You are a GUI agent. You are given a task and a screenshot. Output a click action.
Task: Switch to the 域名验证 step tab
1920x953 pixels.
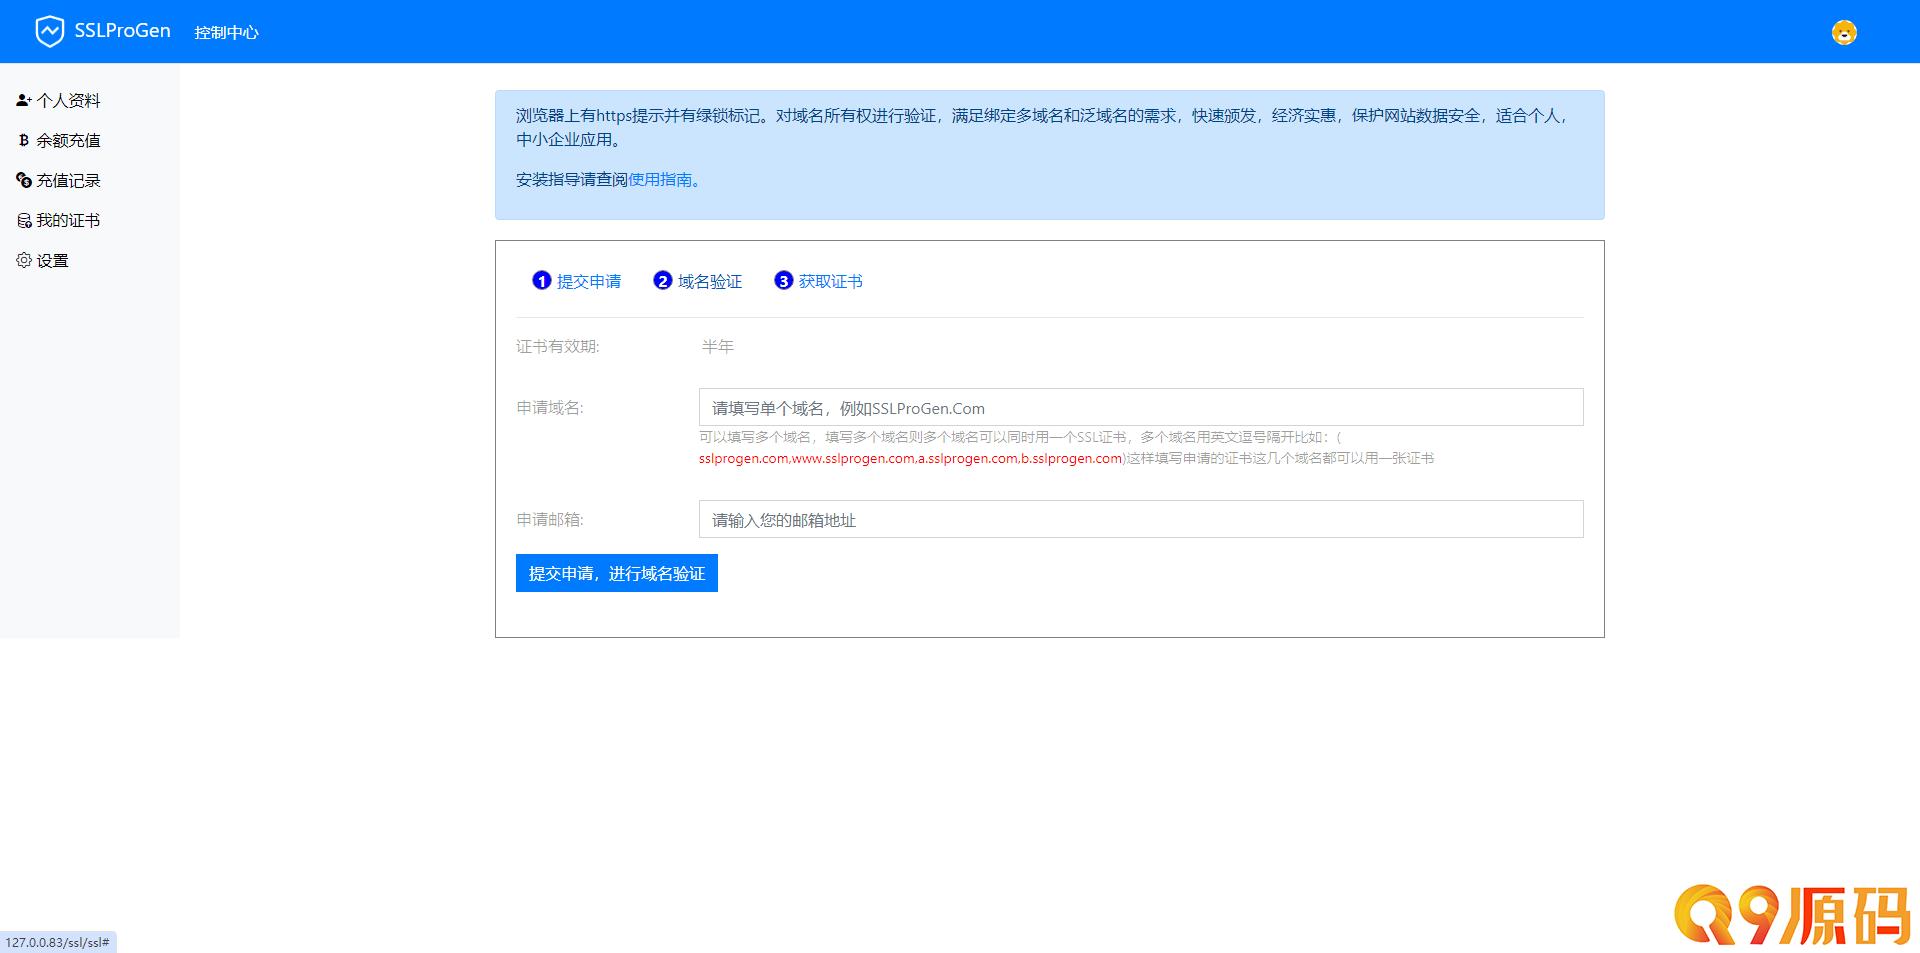point(710,281)
